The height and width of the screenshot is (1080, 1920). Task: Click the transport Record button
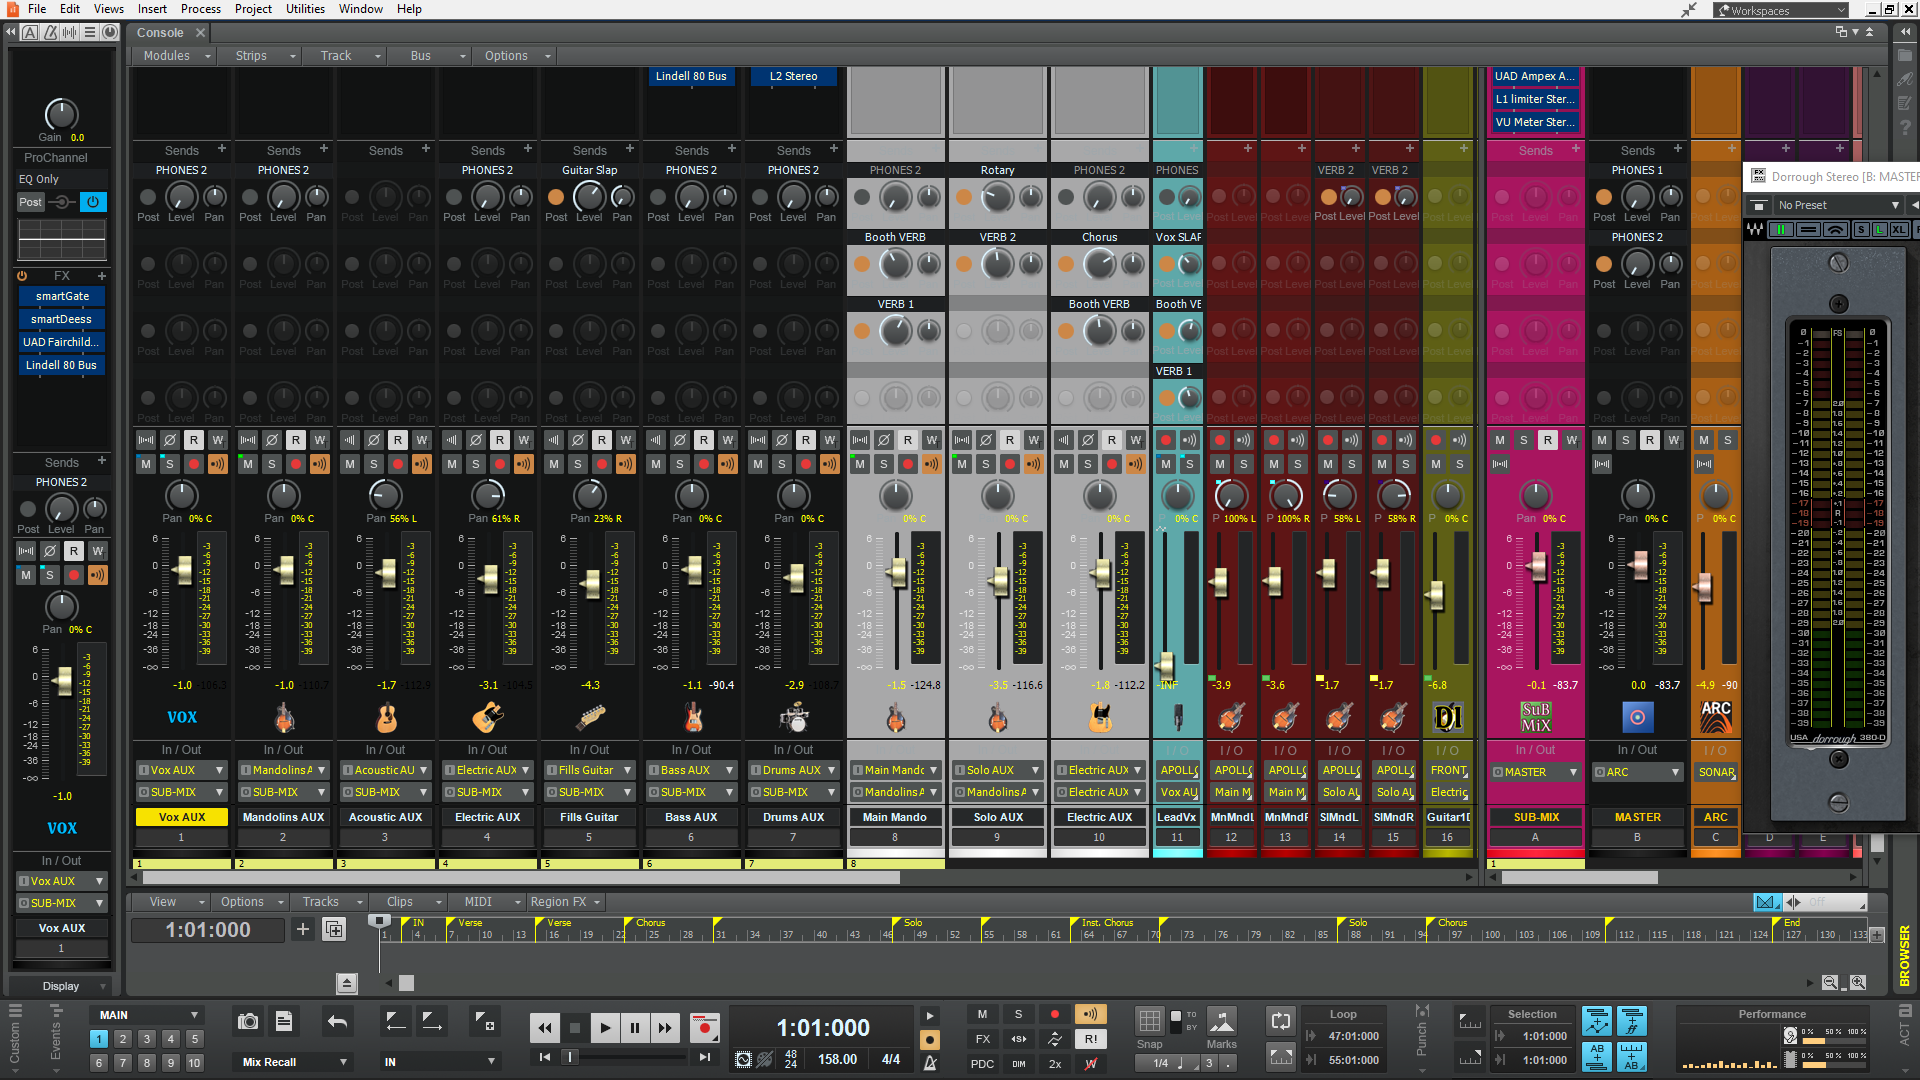[x=705, y=1027]
